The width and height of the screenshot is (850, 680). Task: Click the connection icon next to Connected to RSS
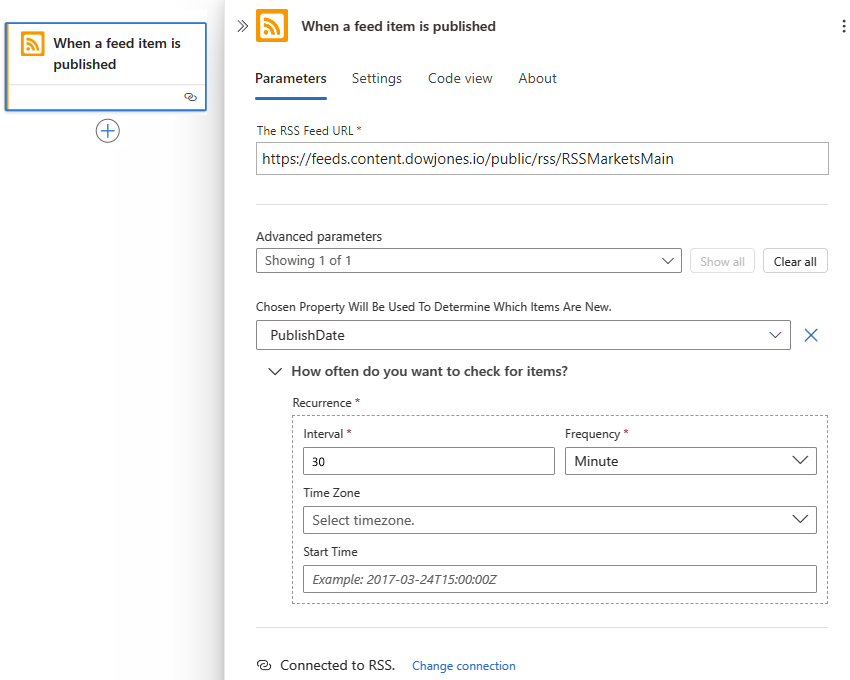coord(263,663)
